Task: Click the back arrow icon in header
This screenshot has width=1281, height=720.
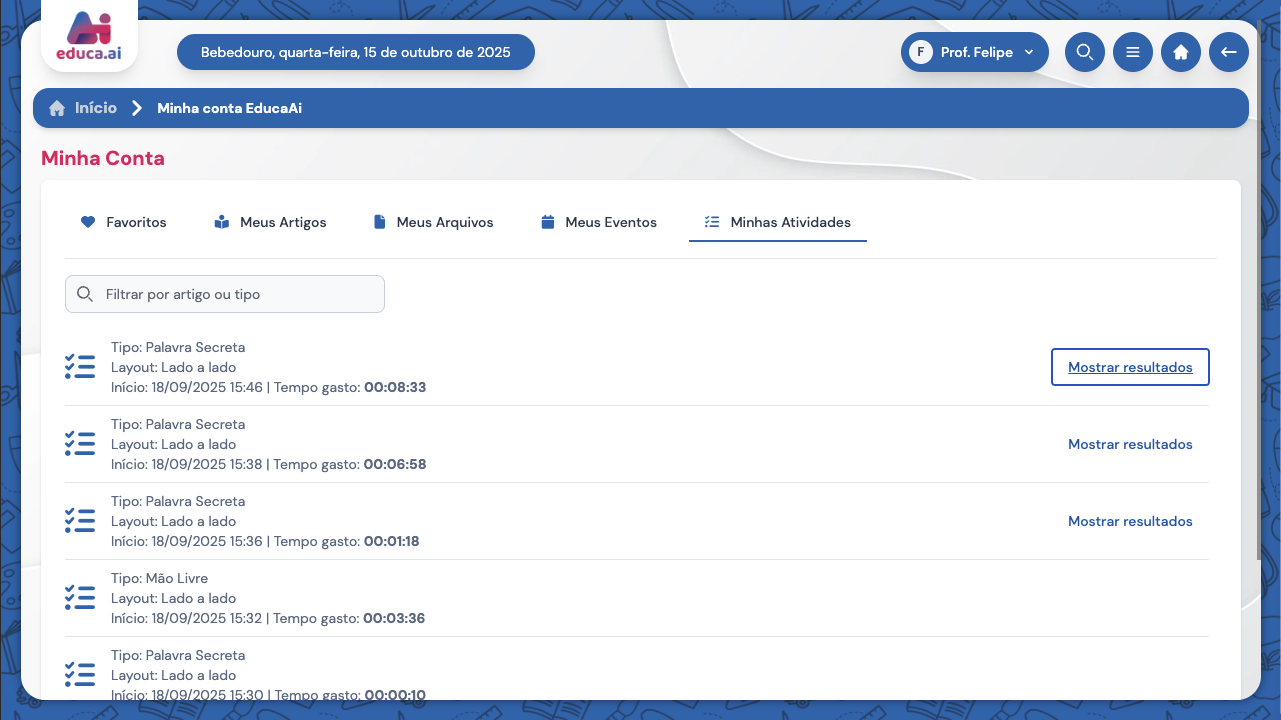Action: click(1228, 52)
